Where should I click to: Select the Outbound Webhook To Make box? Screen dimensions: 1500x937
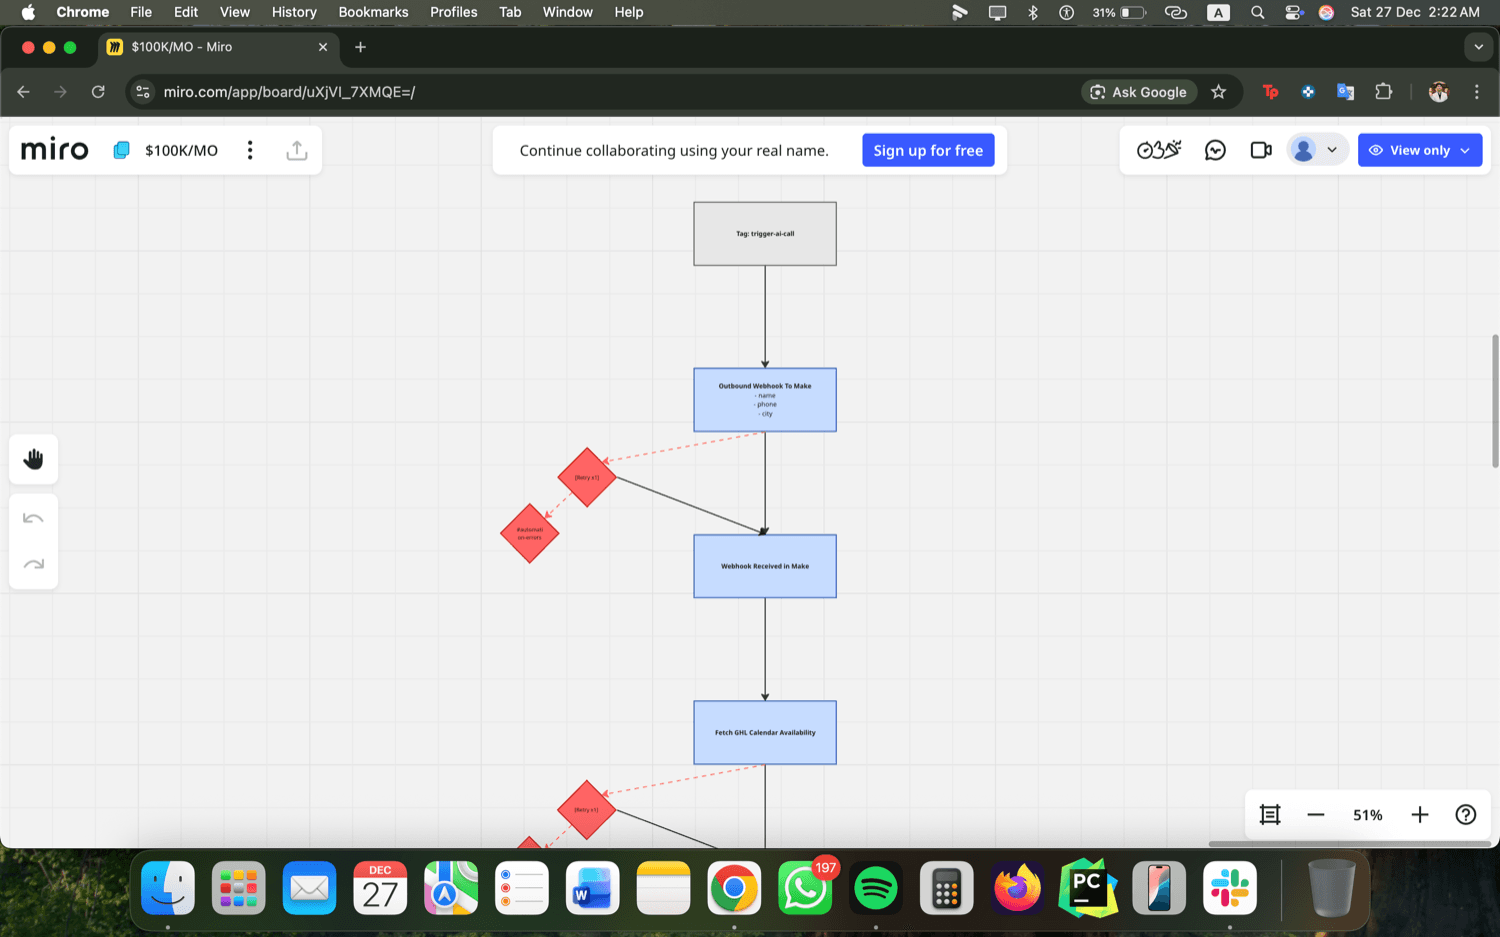coord(765,400)
